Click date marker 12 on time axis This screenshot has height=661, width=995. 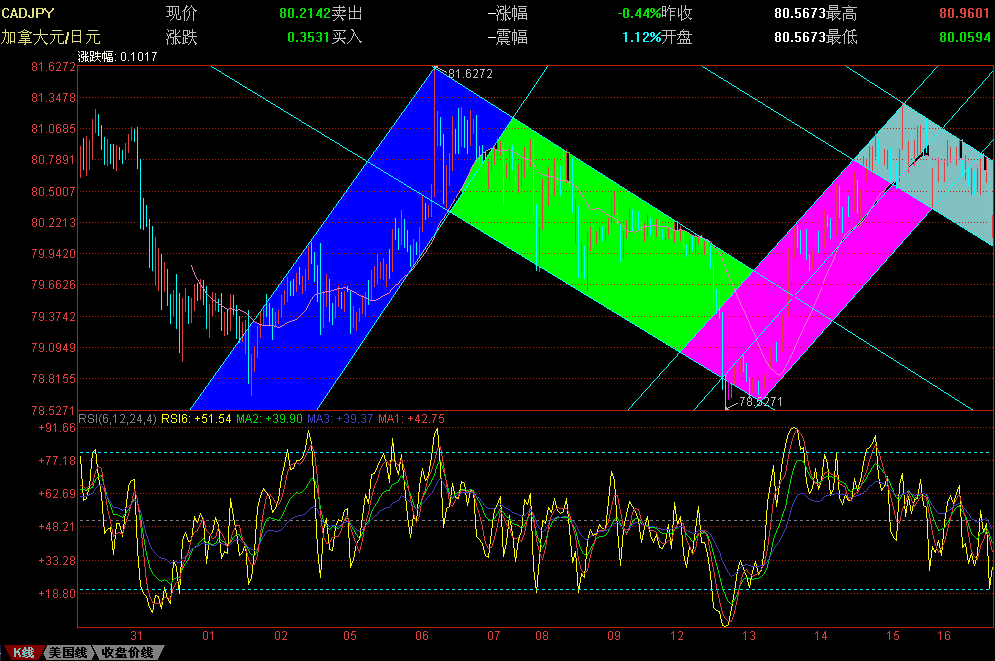pos(677,636)
